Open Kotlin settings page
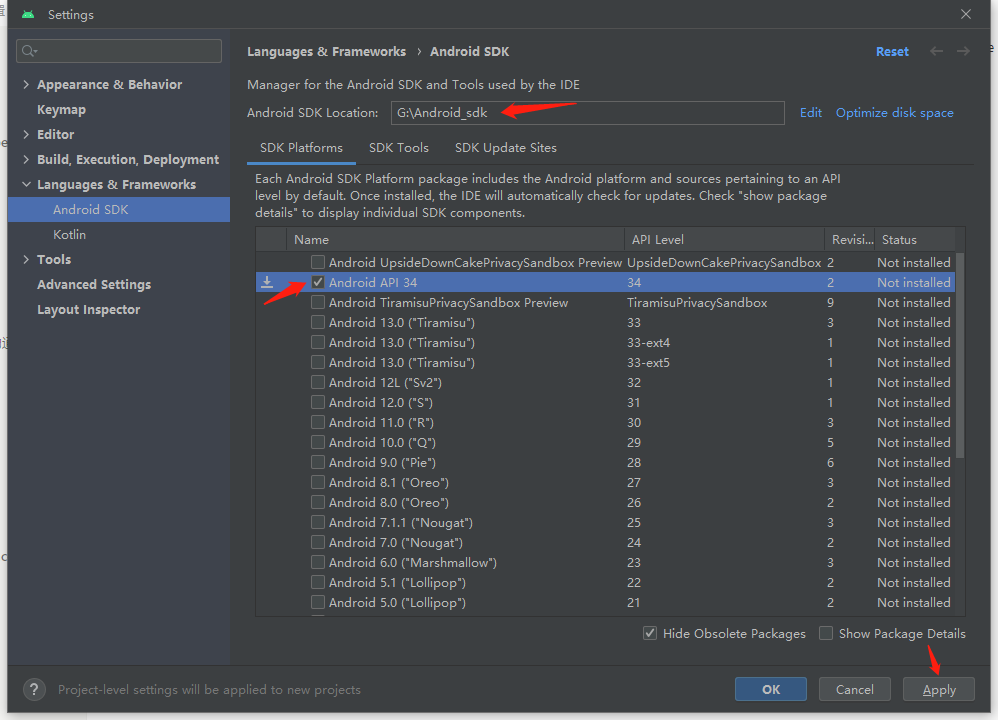This screenshot has height=720, width=998. pos(69,234)
